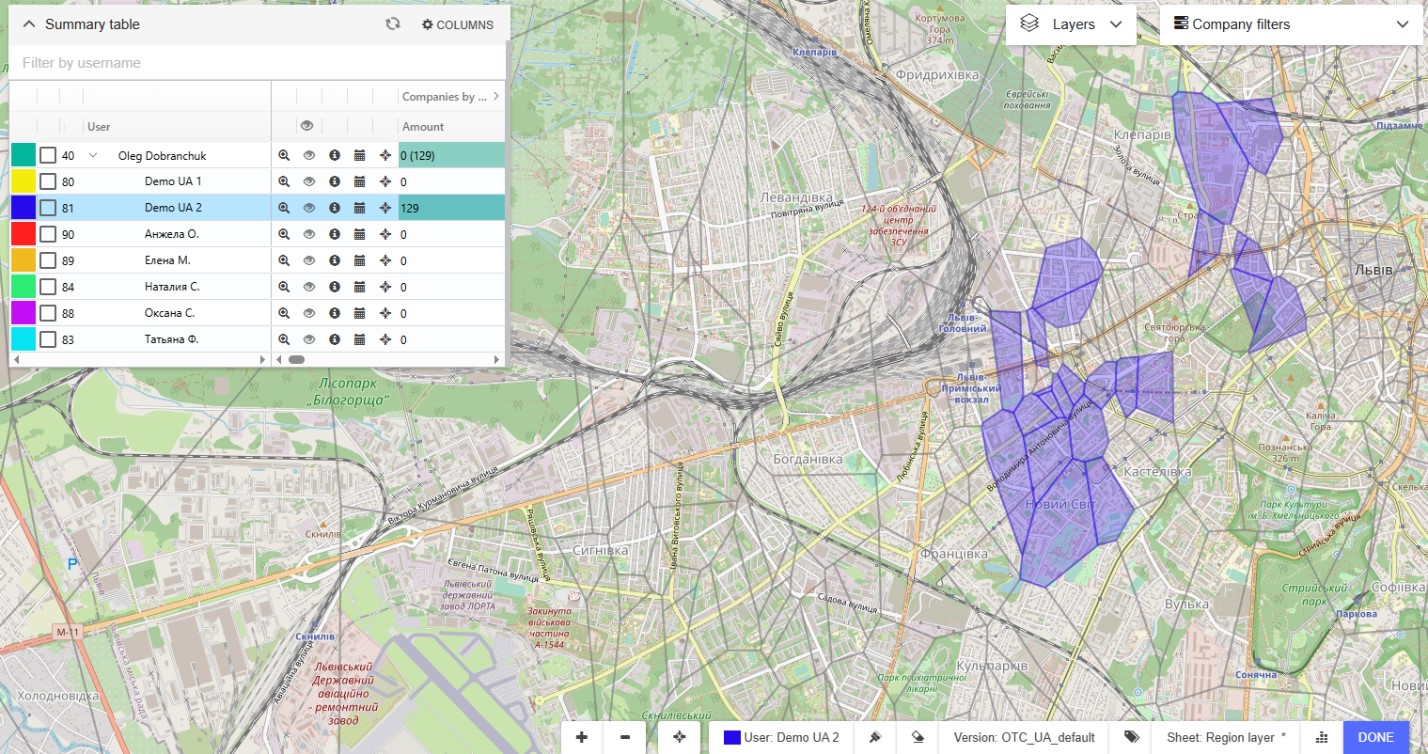This screenshot has width=1428, height=754.
Task: Open info for Oleg Dobranchuk row
Action: 334,156
